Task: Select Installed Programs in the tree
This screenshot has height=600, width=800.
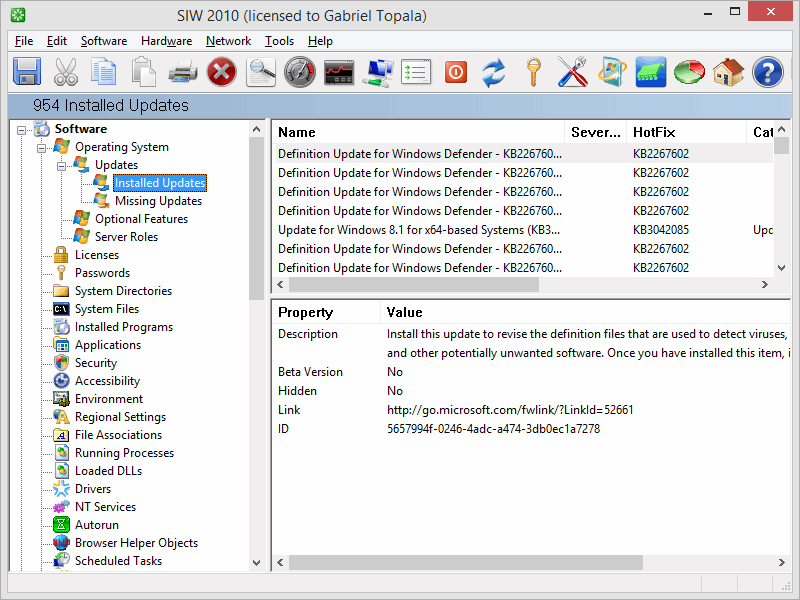Action: [123, 327]
